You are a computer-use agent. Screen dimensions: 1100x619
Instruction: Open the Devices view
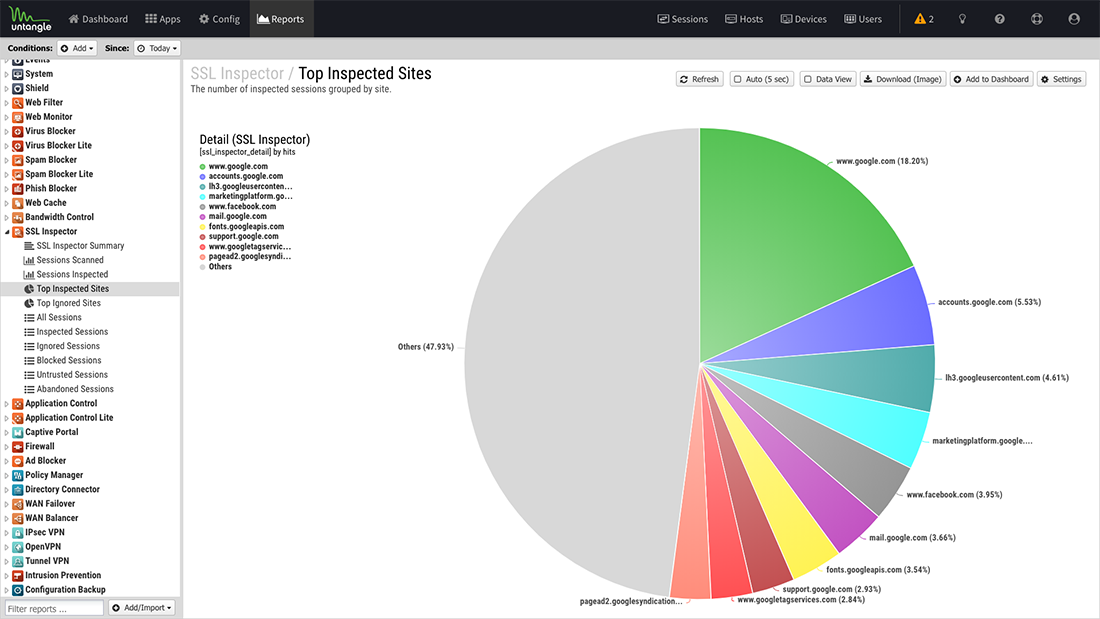pos(804,19)
